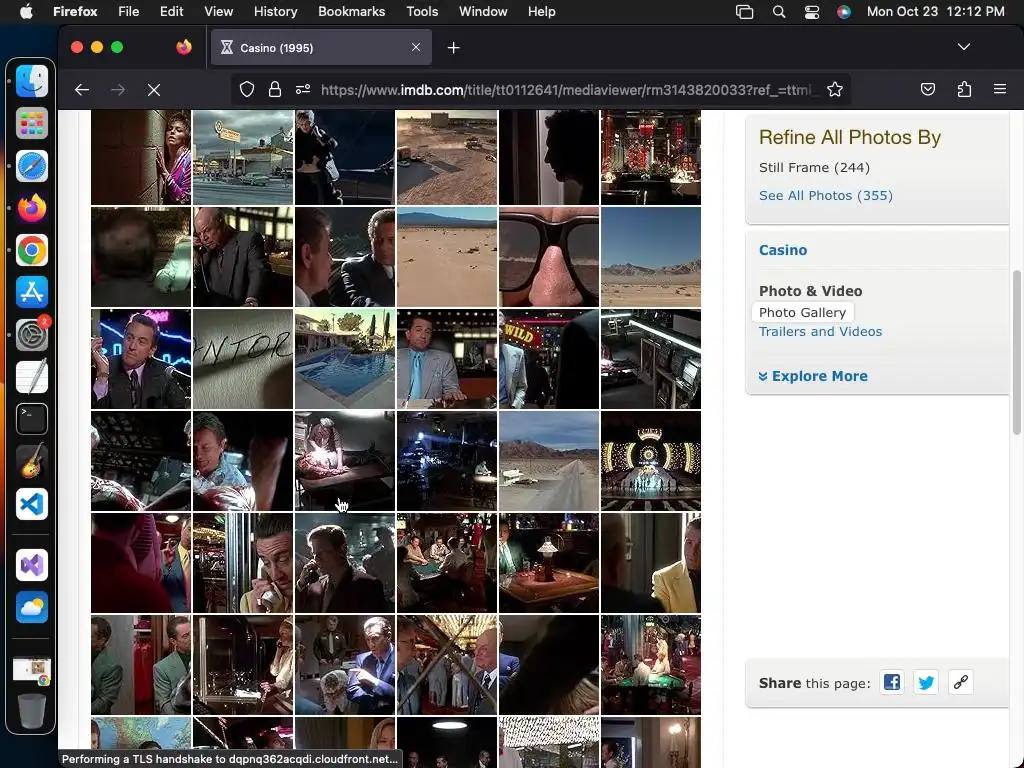Open the Tools menu
This screenshot has width=1024, height=768.
422,12
